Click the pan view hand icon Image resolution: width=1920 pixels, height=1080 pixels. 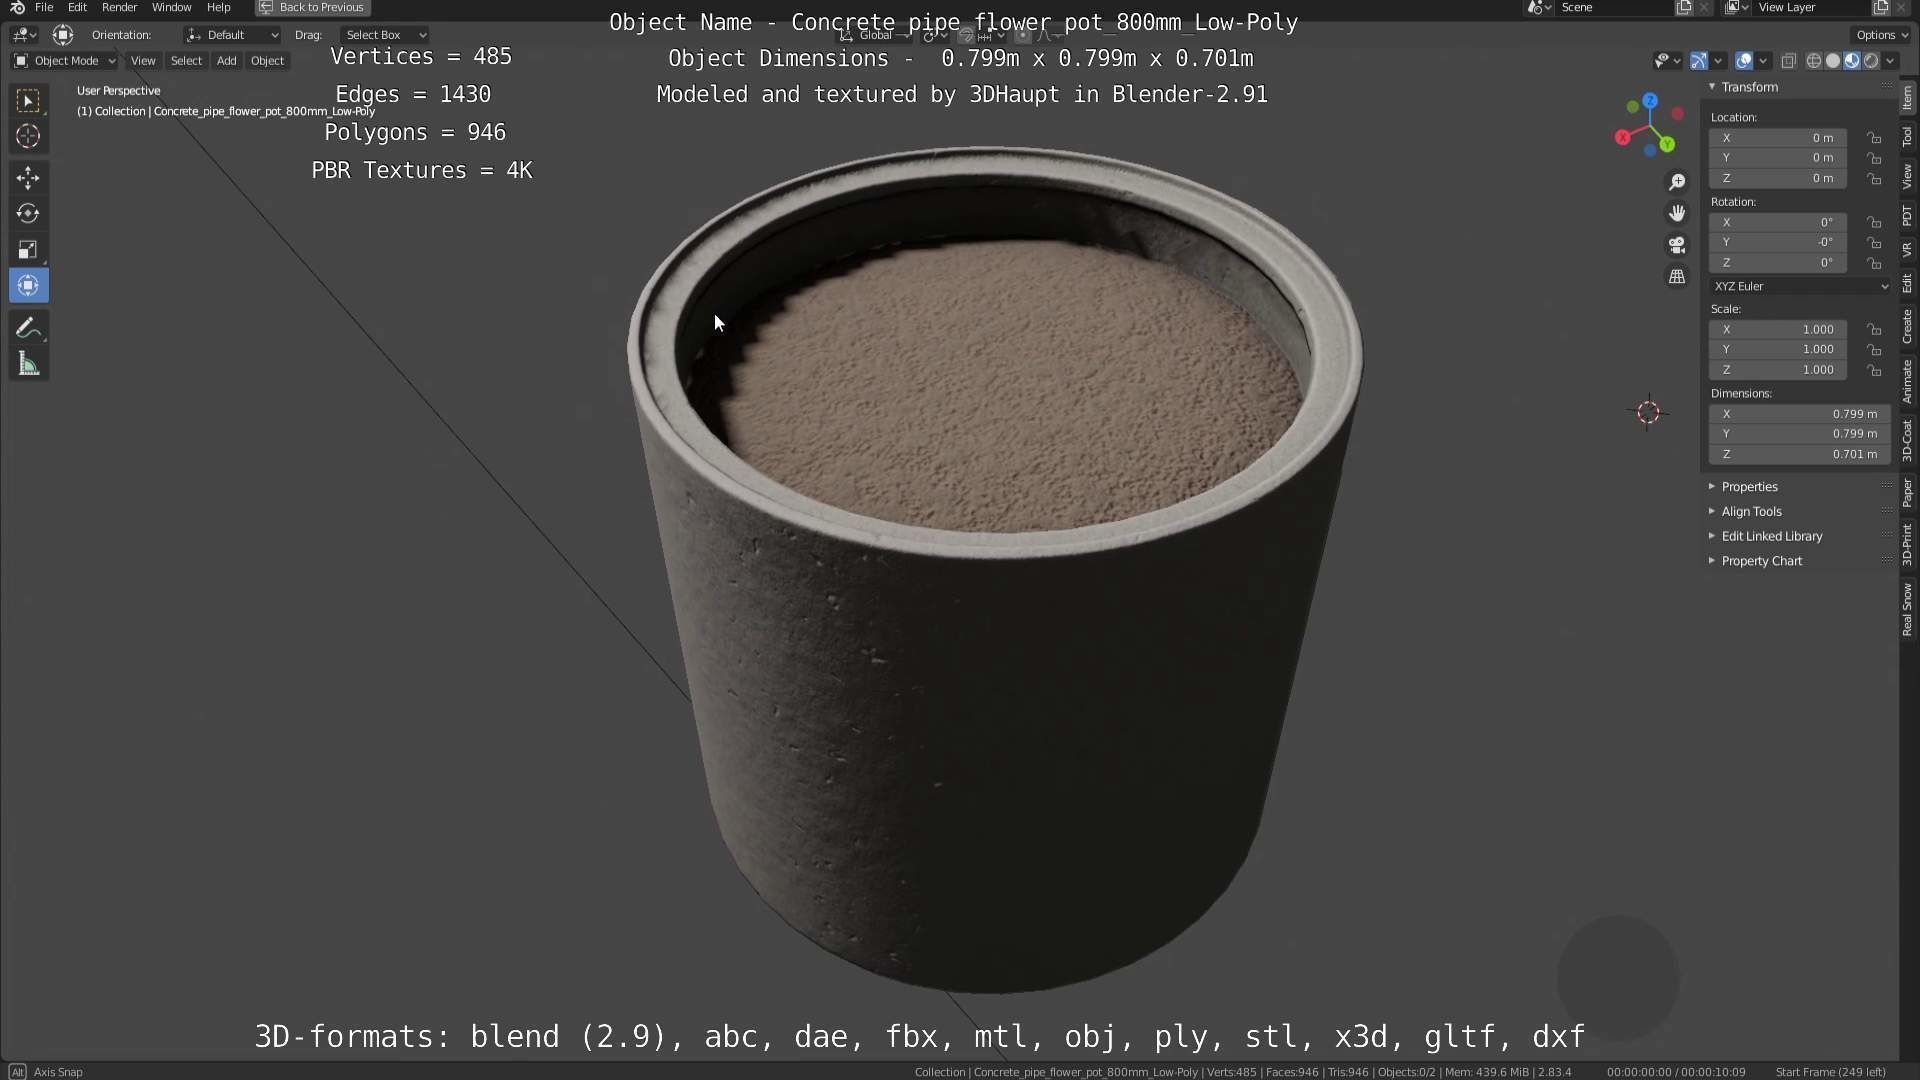[1677, 213]
